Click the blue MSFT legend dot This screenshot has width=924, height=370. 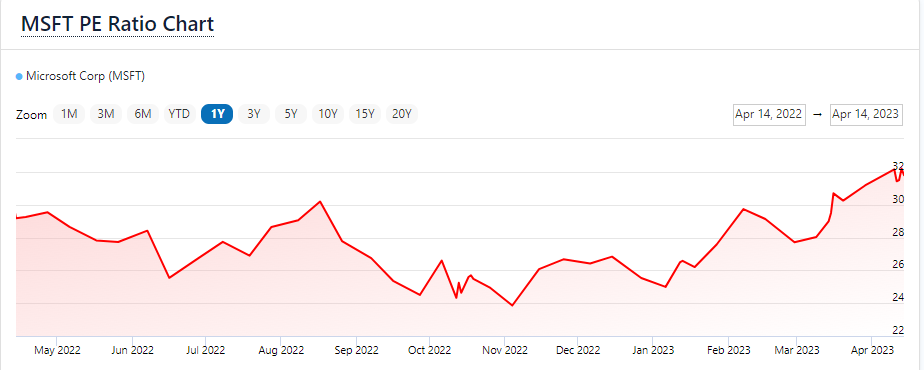pos(19,77)
